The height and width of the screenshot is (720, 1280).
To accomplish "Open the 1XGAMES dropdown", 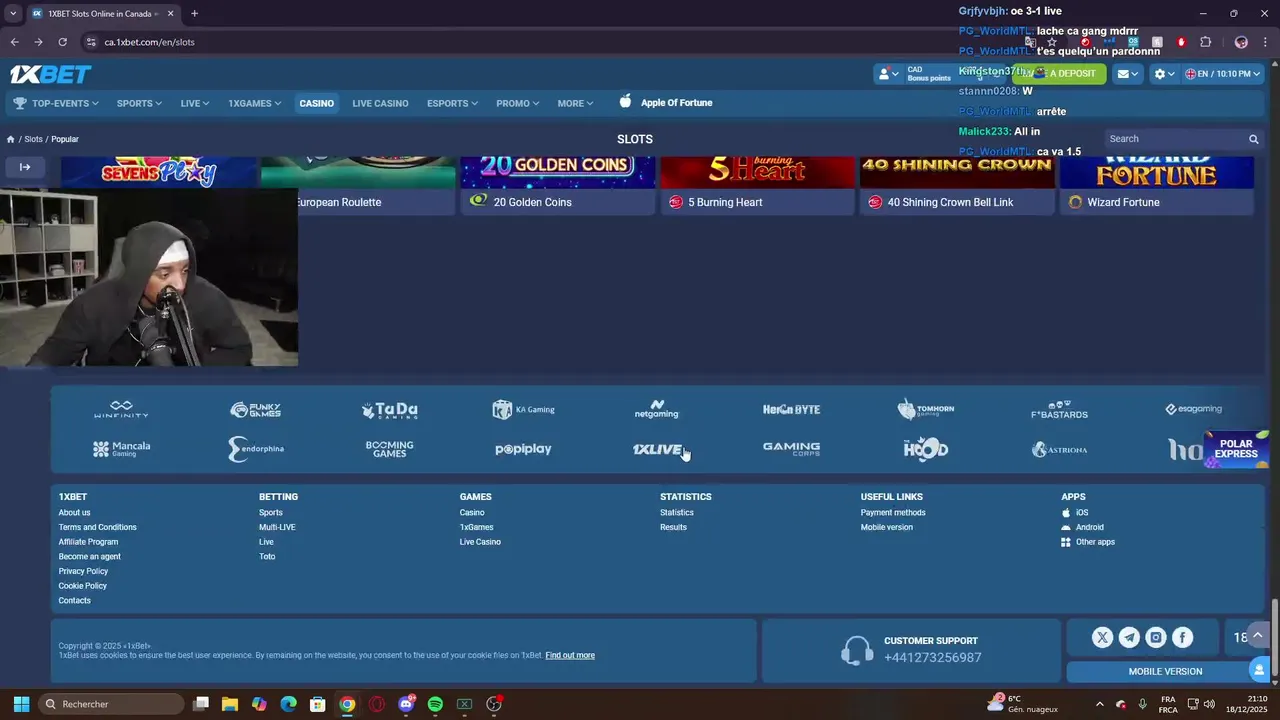I will [x=254, y=103].
